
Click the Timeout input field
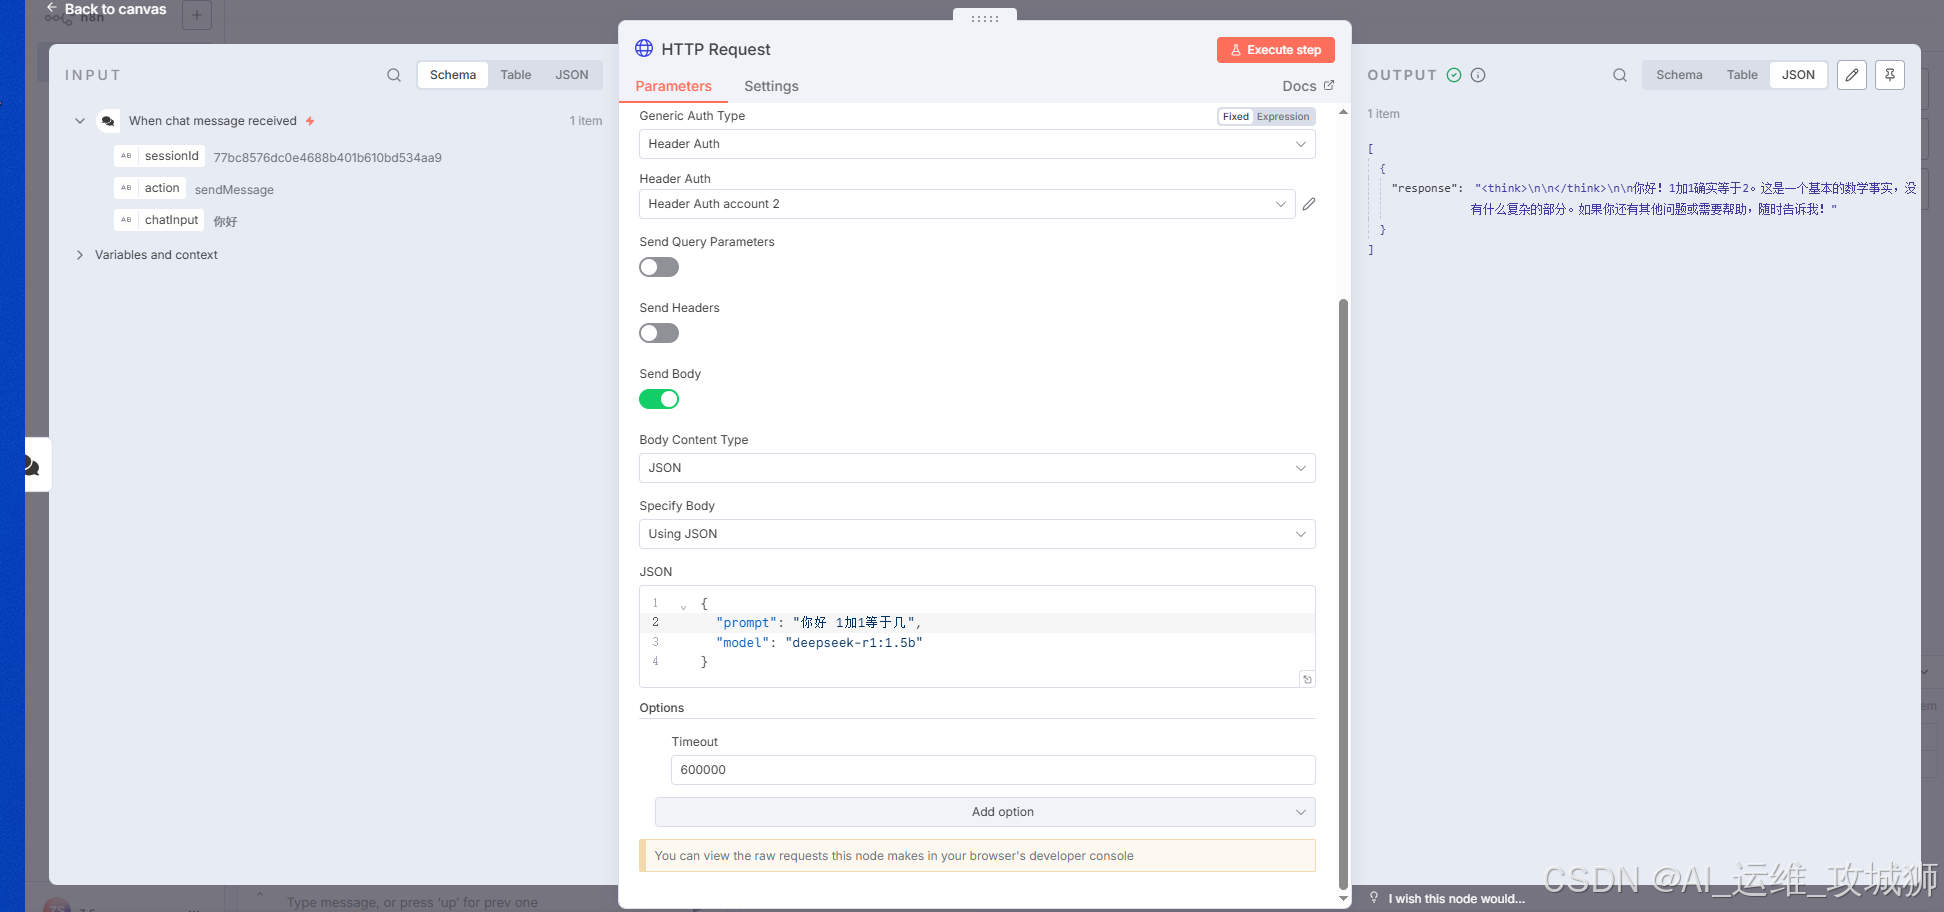coord(993,770)
